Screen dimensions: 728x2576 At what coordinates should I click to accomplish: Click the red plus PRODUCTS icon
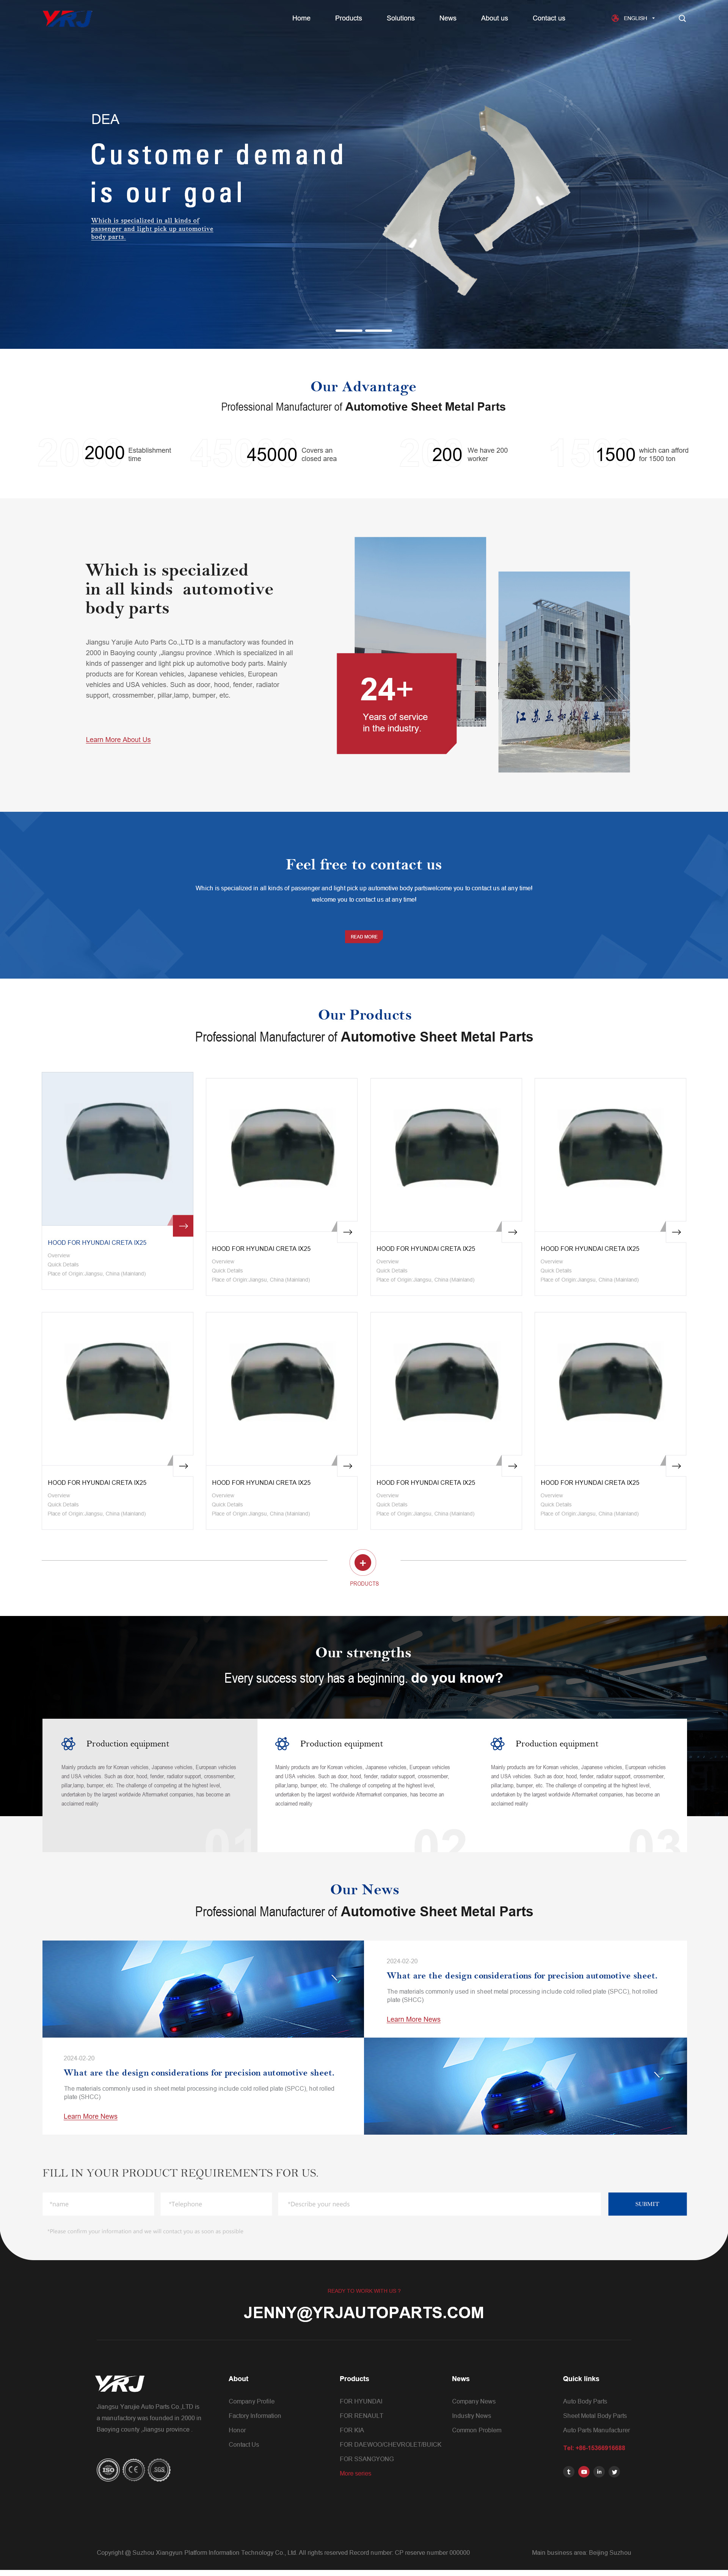coord(363,1562)
